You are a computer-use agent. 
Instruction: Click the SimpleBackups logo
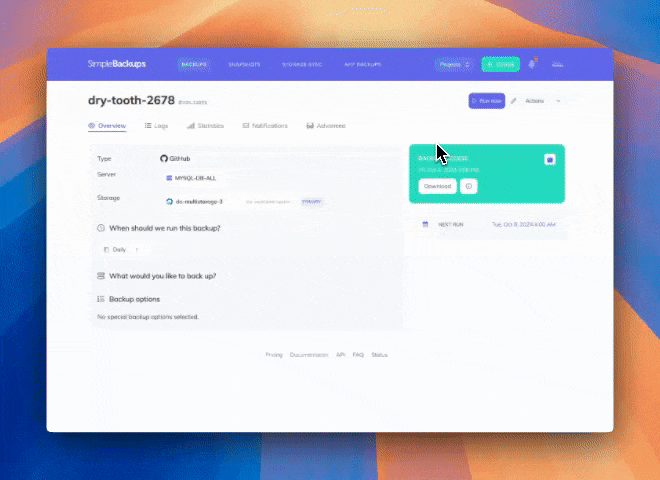[116, 64]
